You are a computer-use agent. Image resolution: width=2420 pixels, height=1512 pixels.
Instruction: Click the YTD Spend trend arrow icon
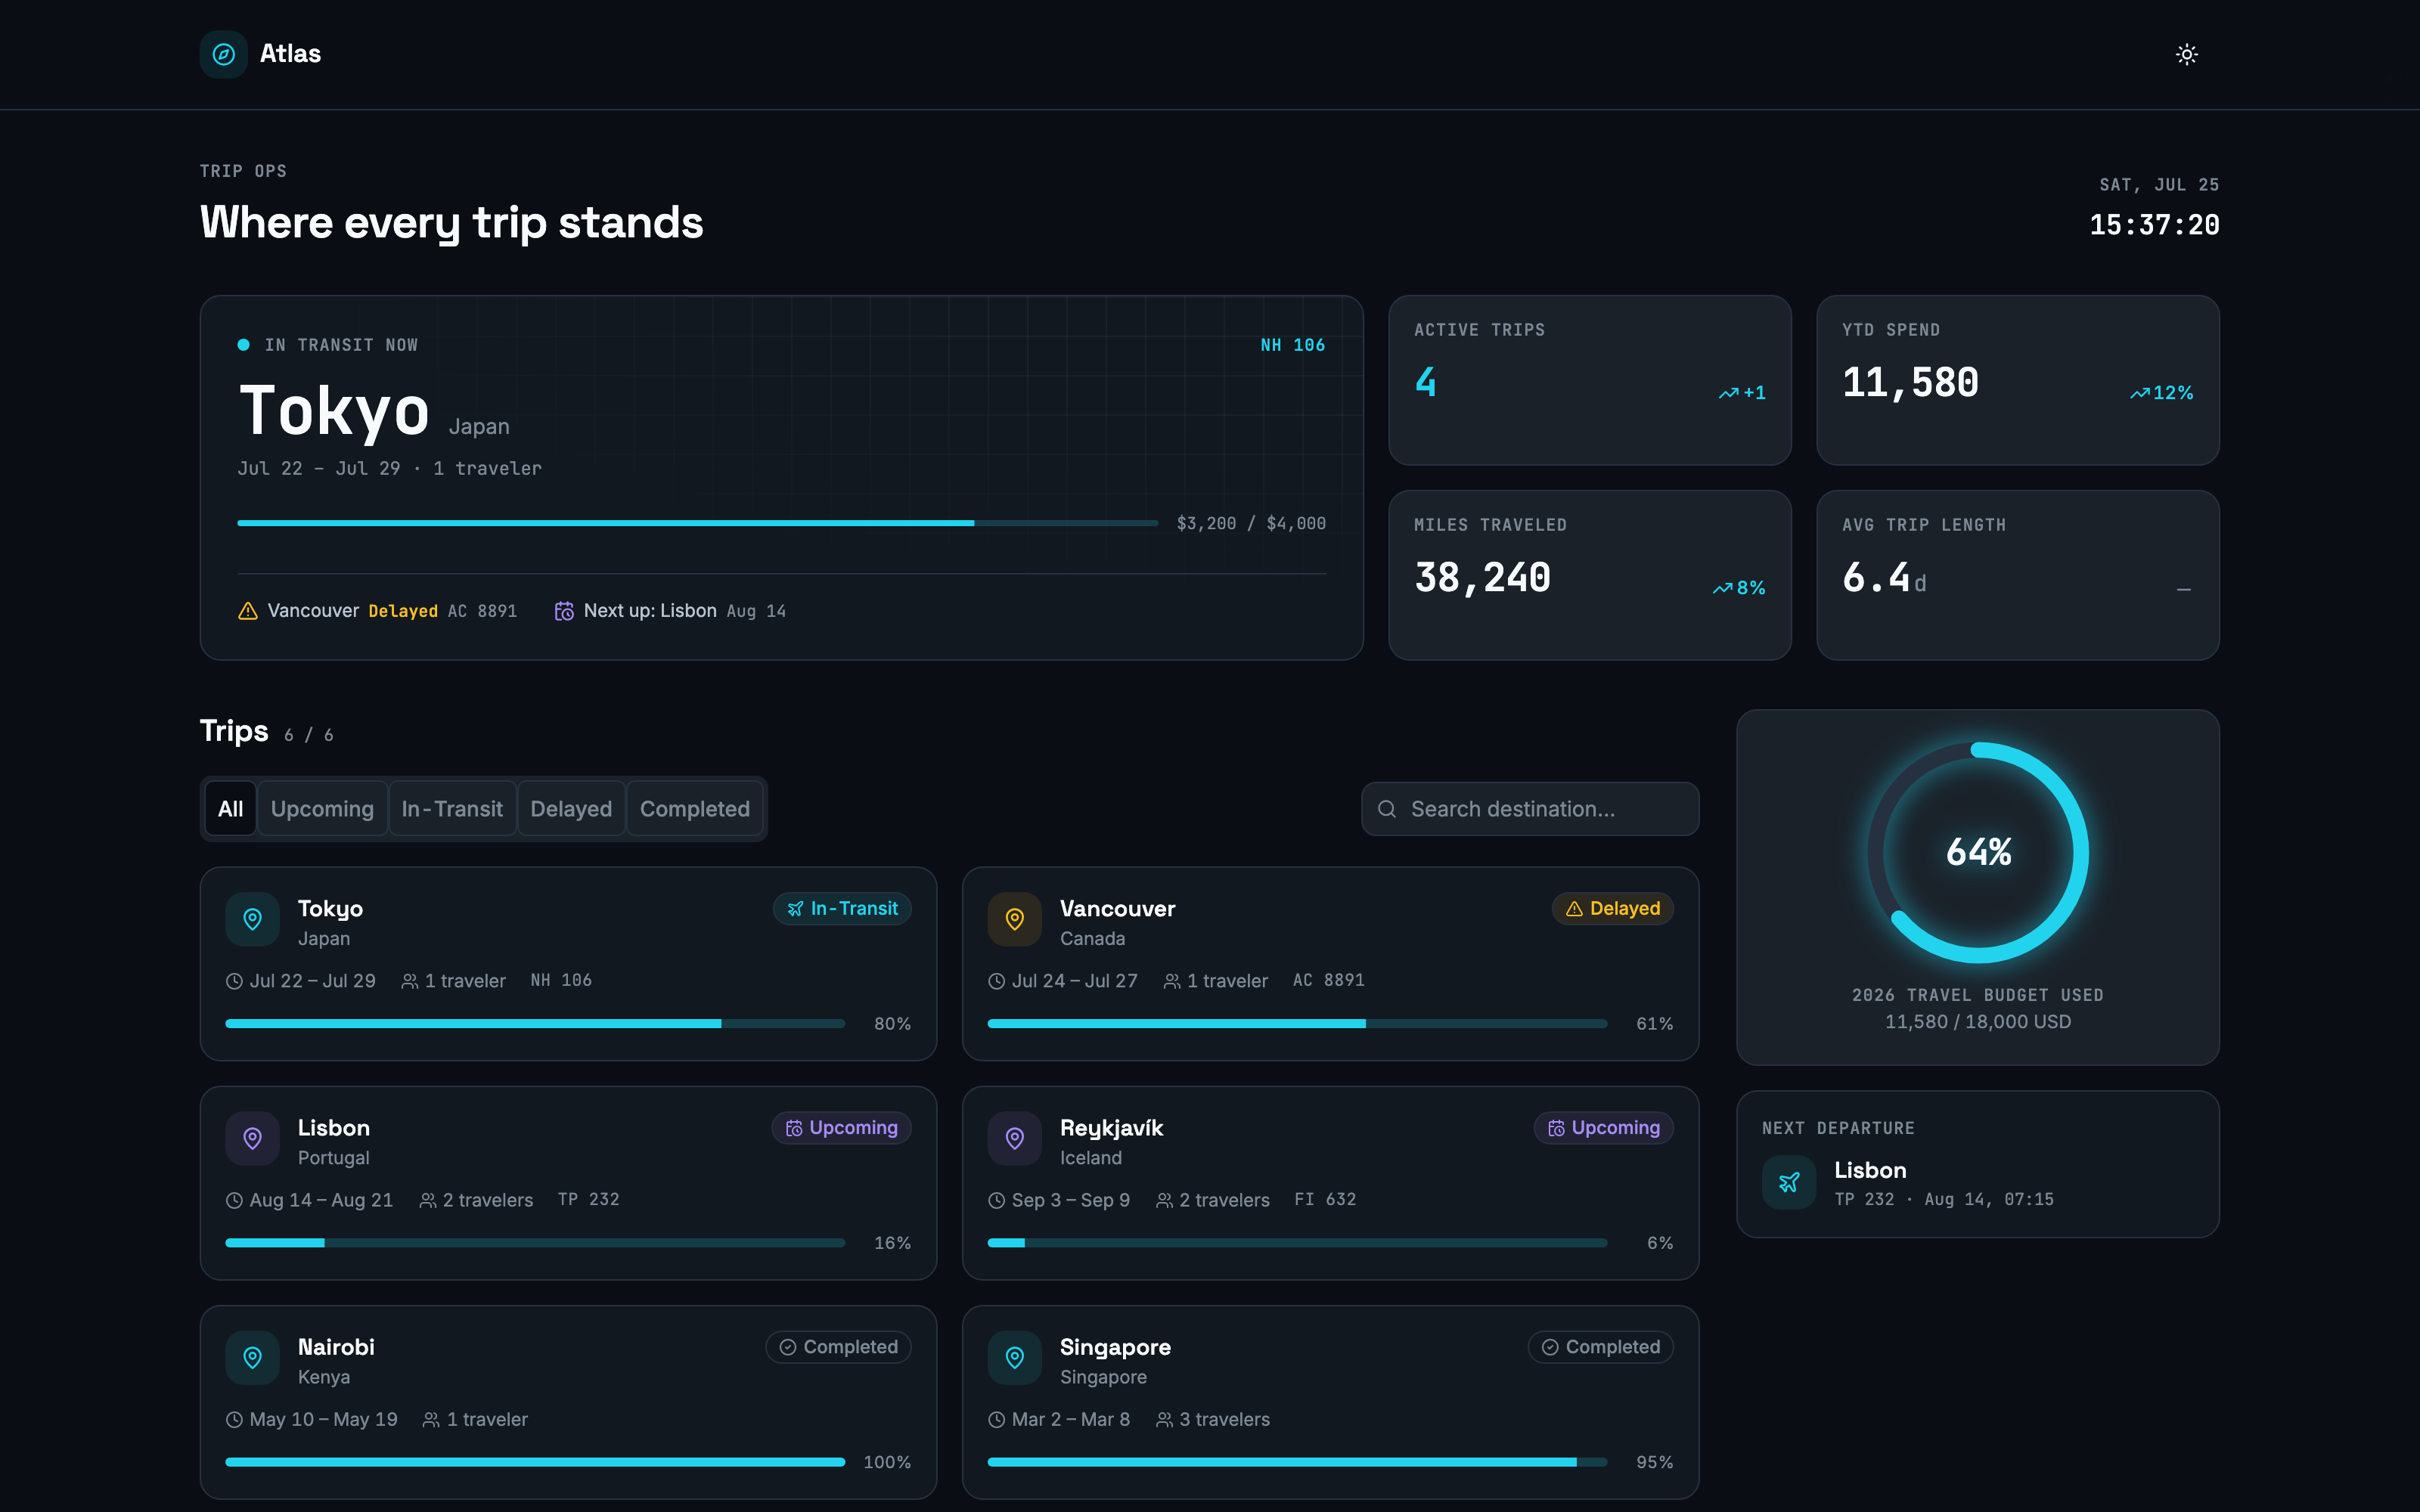(2139, 393)
